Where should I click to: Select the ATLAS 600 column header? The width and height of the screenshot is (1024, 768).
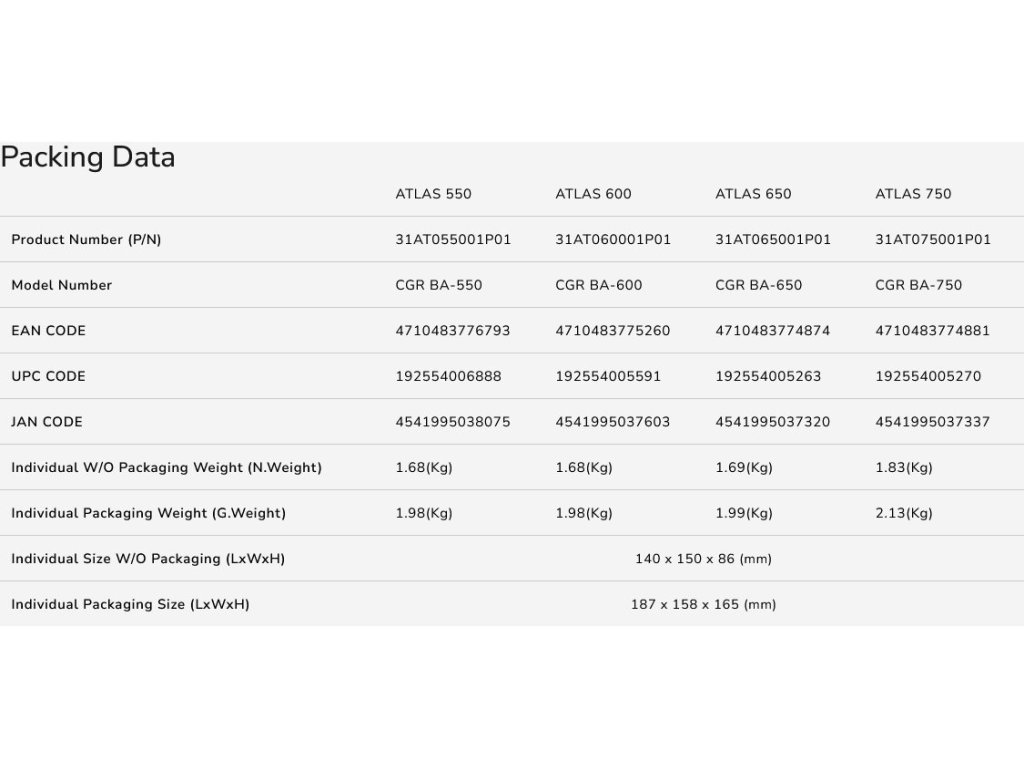pyautogui.click(x=593, y=194)
